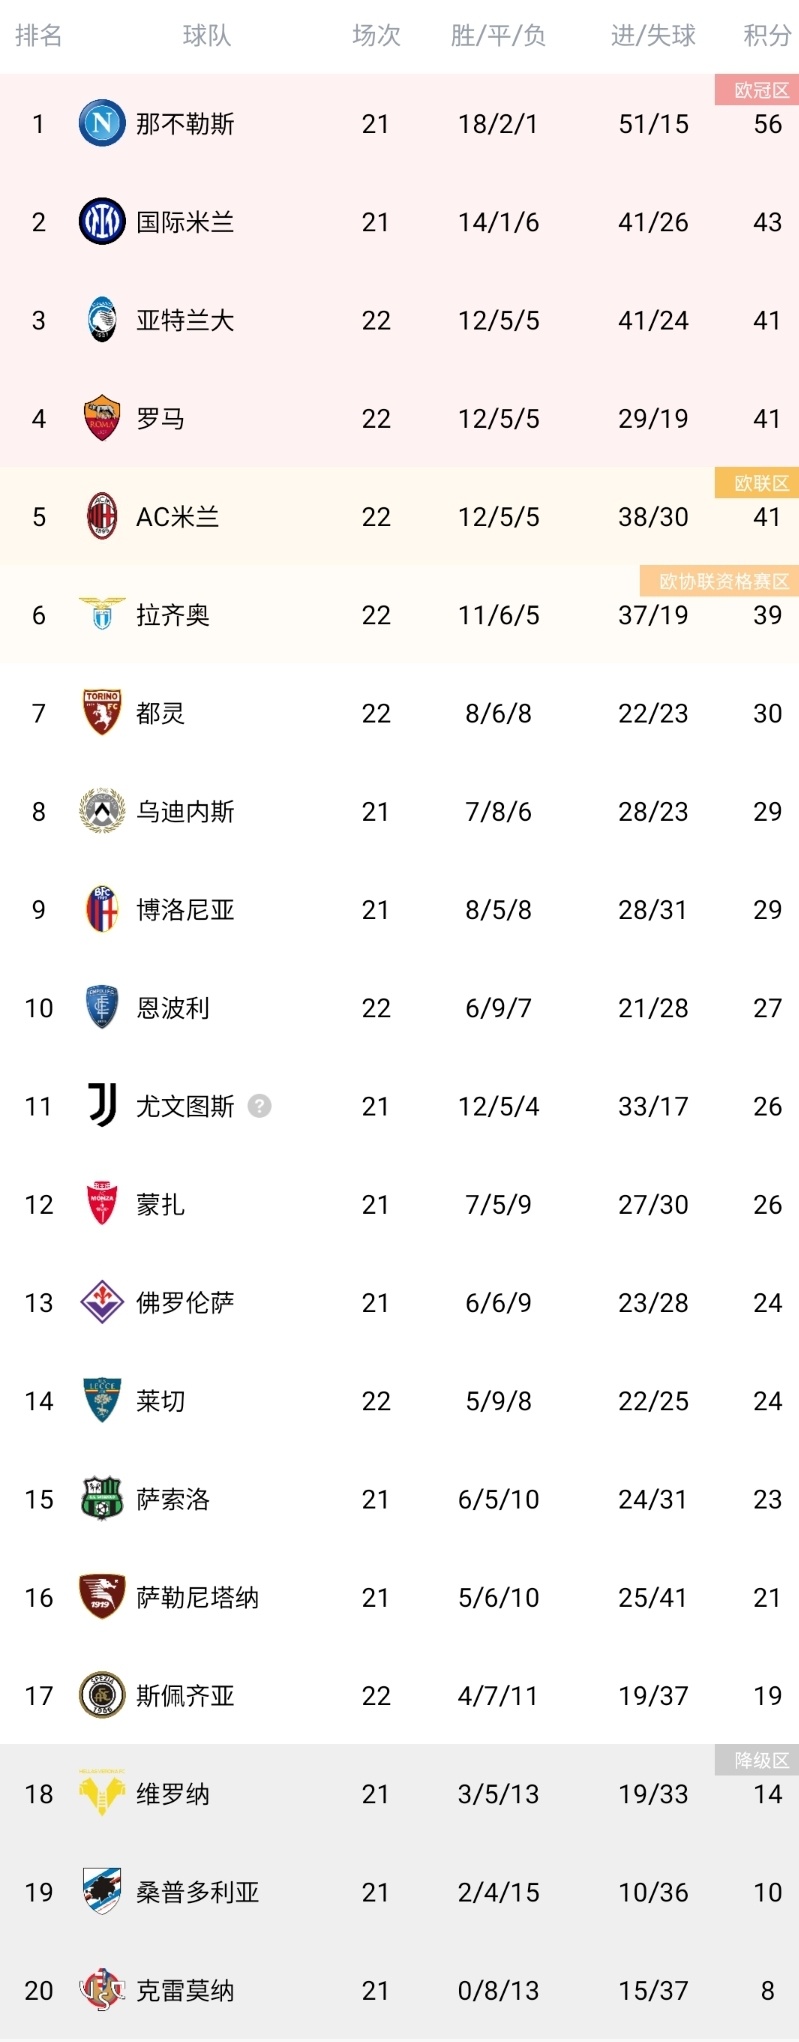Click the 排名 column header

tap(39, 36)
